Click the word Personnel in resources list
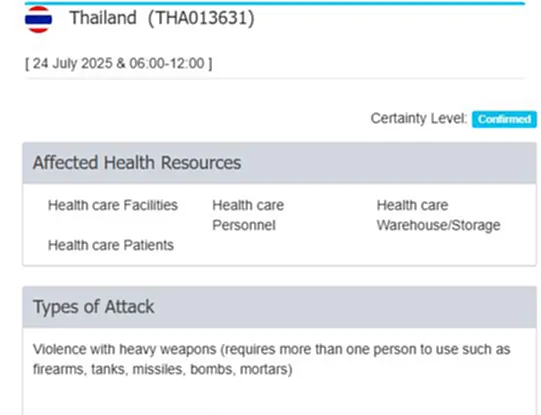 244,225
